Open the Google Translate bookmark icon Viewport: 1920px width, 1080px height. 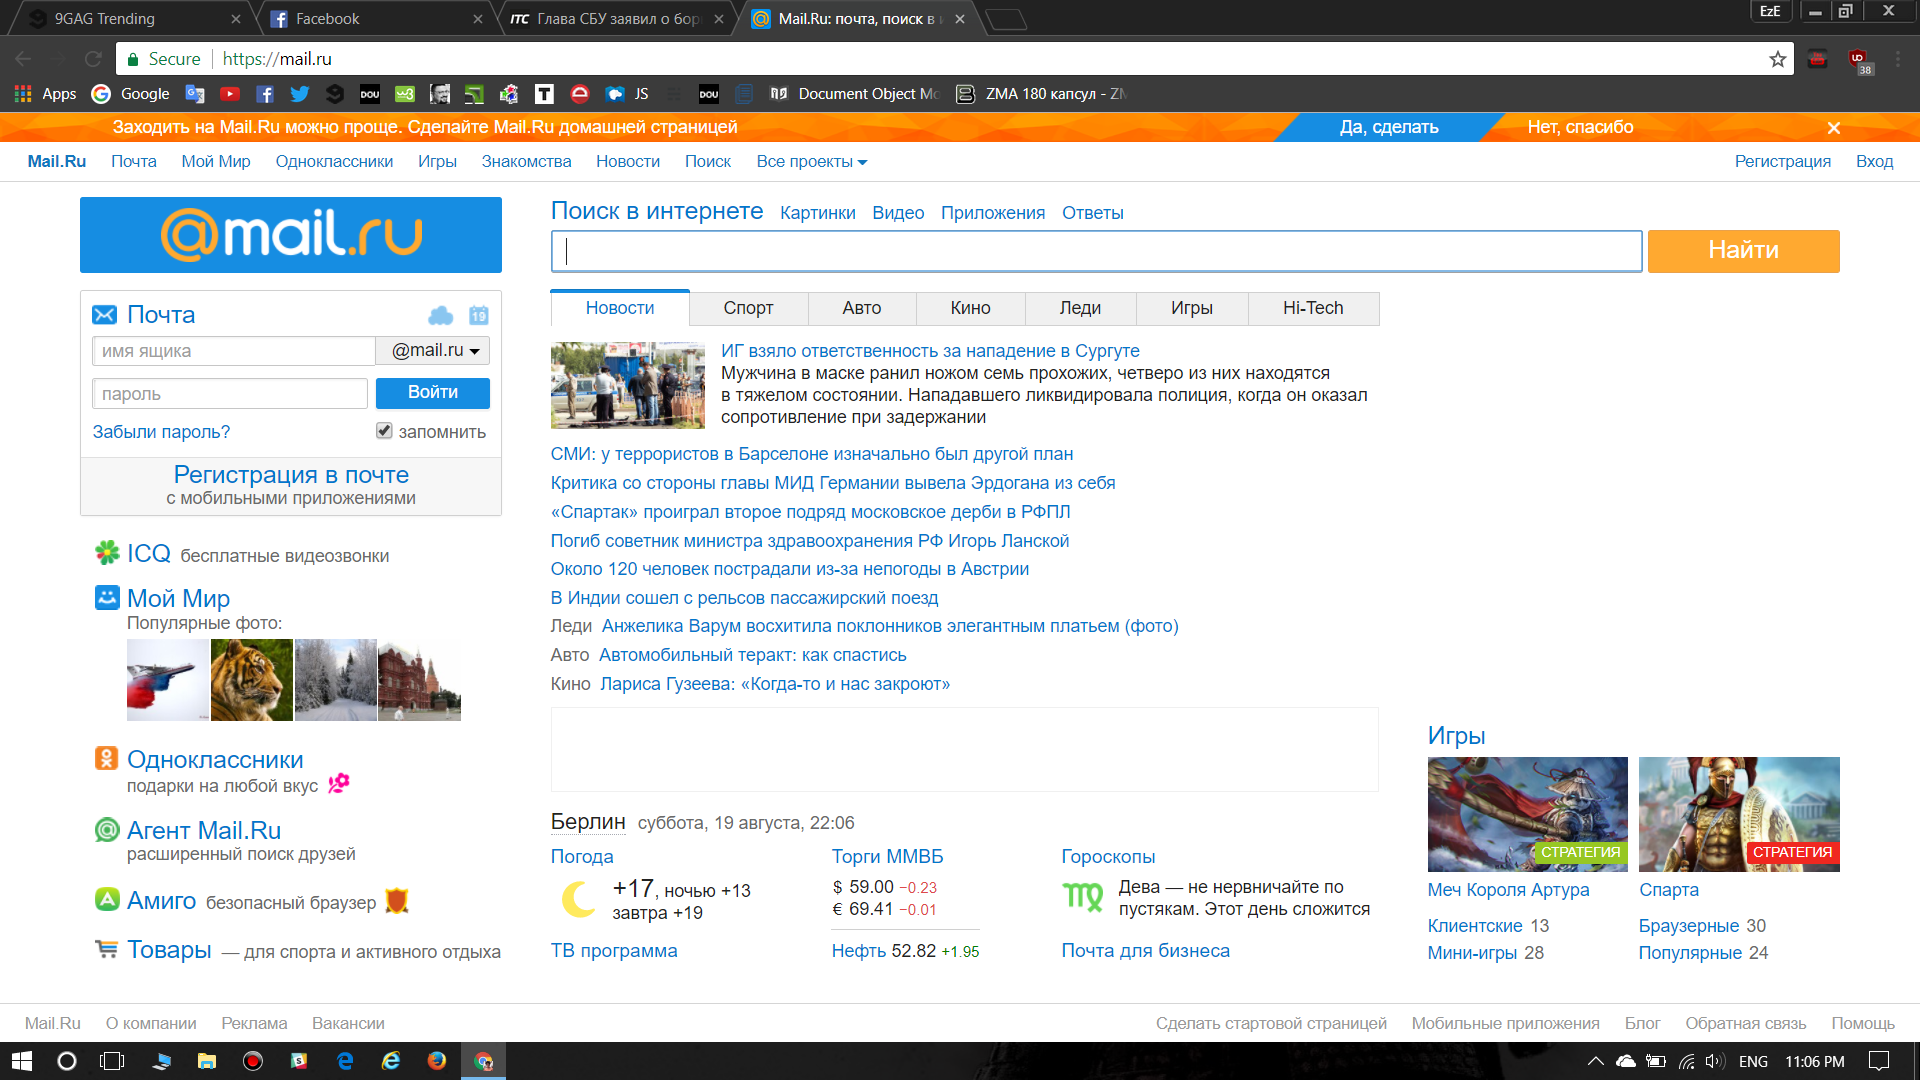[195, 94]
